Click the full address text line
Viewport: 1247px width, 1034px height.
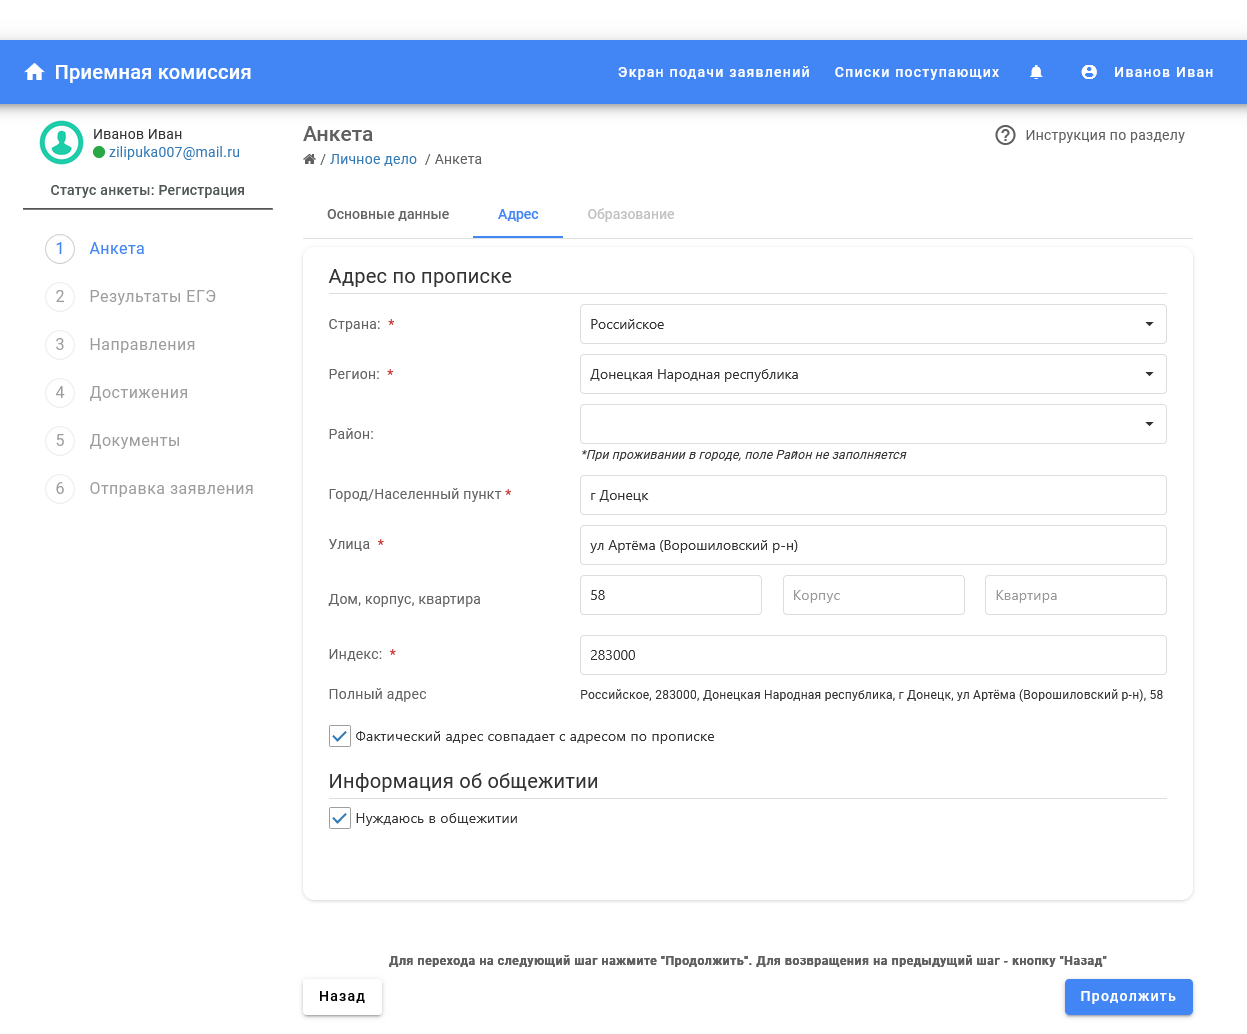871,695
